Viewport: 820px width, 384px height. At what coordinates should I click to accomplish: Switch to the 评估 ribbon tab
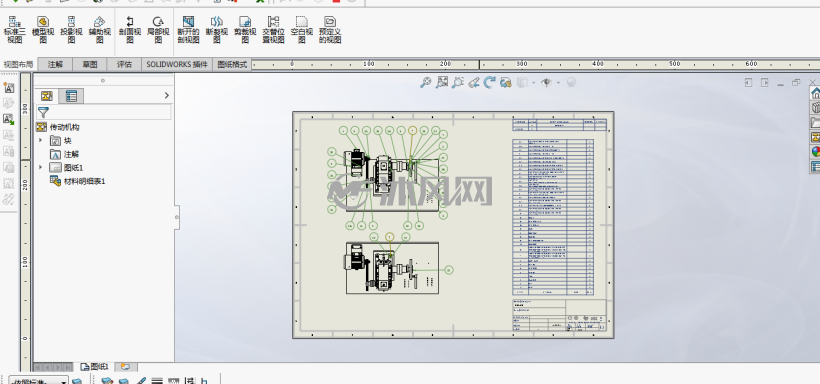tap(124, 64)
